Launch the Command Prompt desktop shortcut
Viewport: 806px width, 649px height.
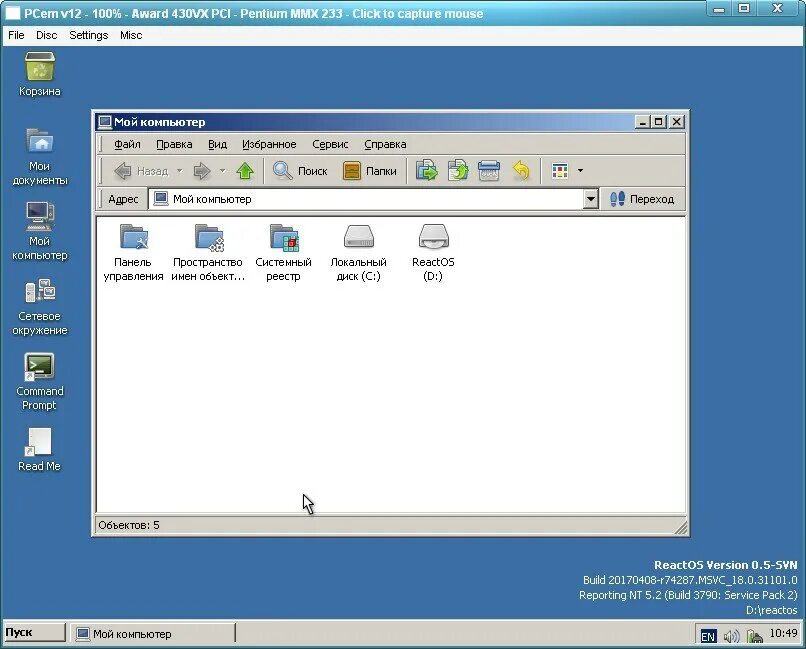tap(40, 382)
